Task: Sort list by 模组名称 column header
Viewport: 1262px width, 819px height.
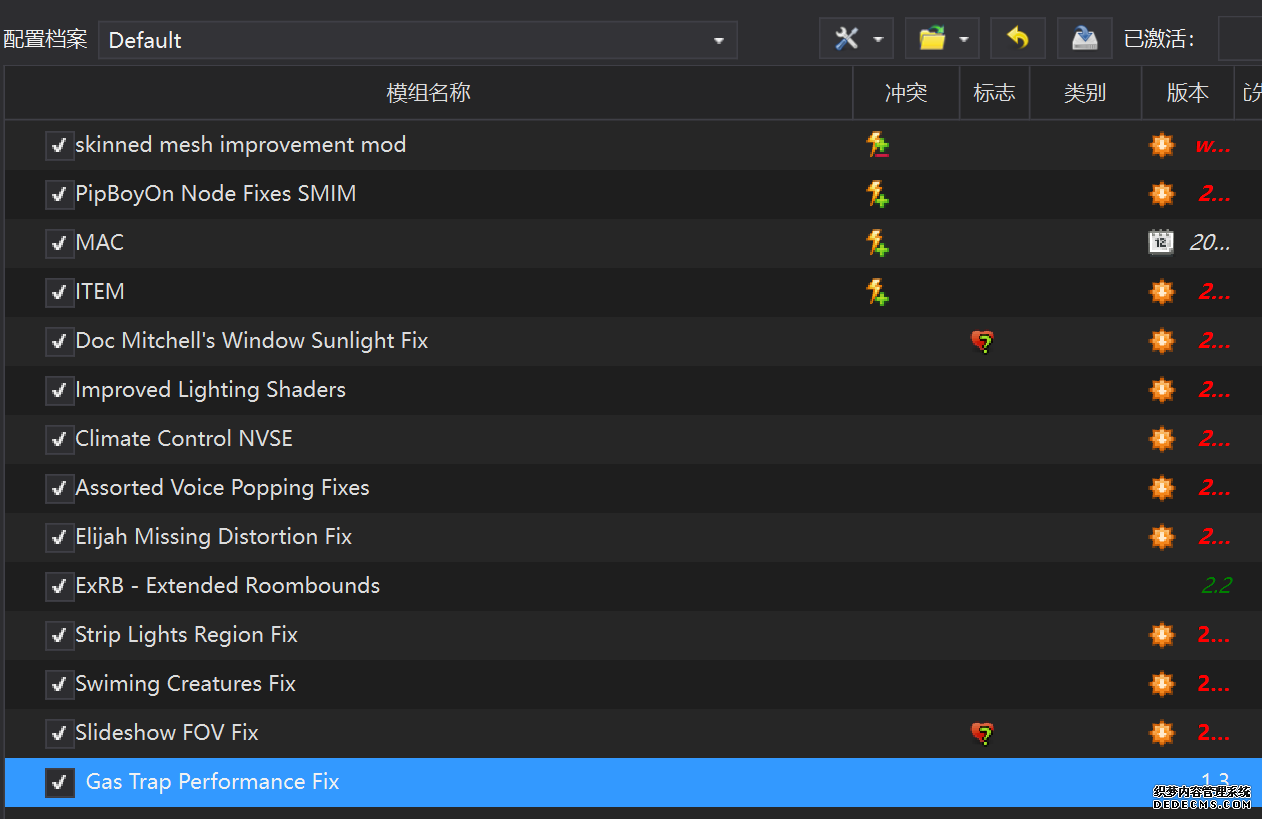Action: 428,93
